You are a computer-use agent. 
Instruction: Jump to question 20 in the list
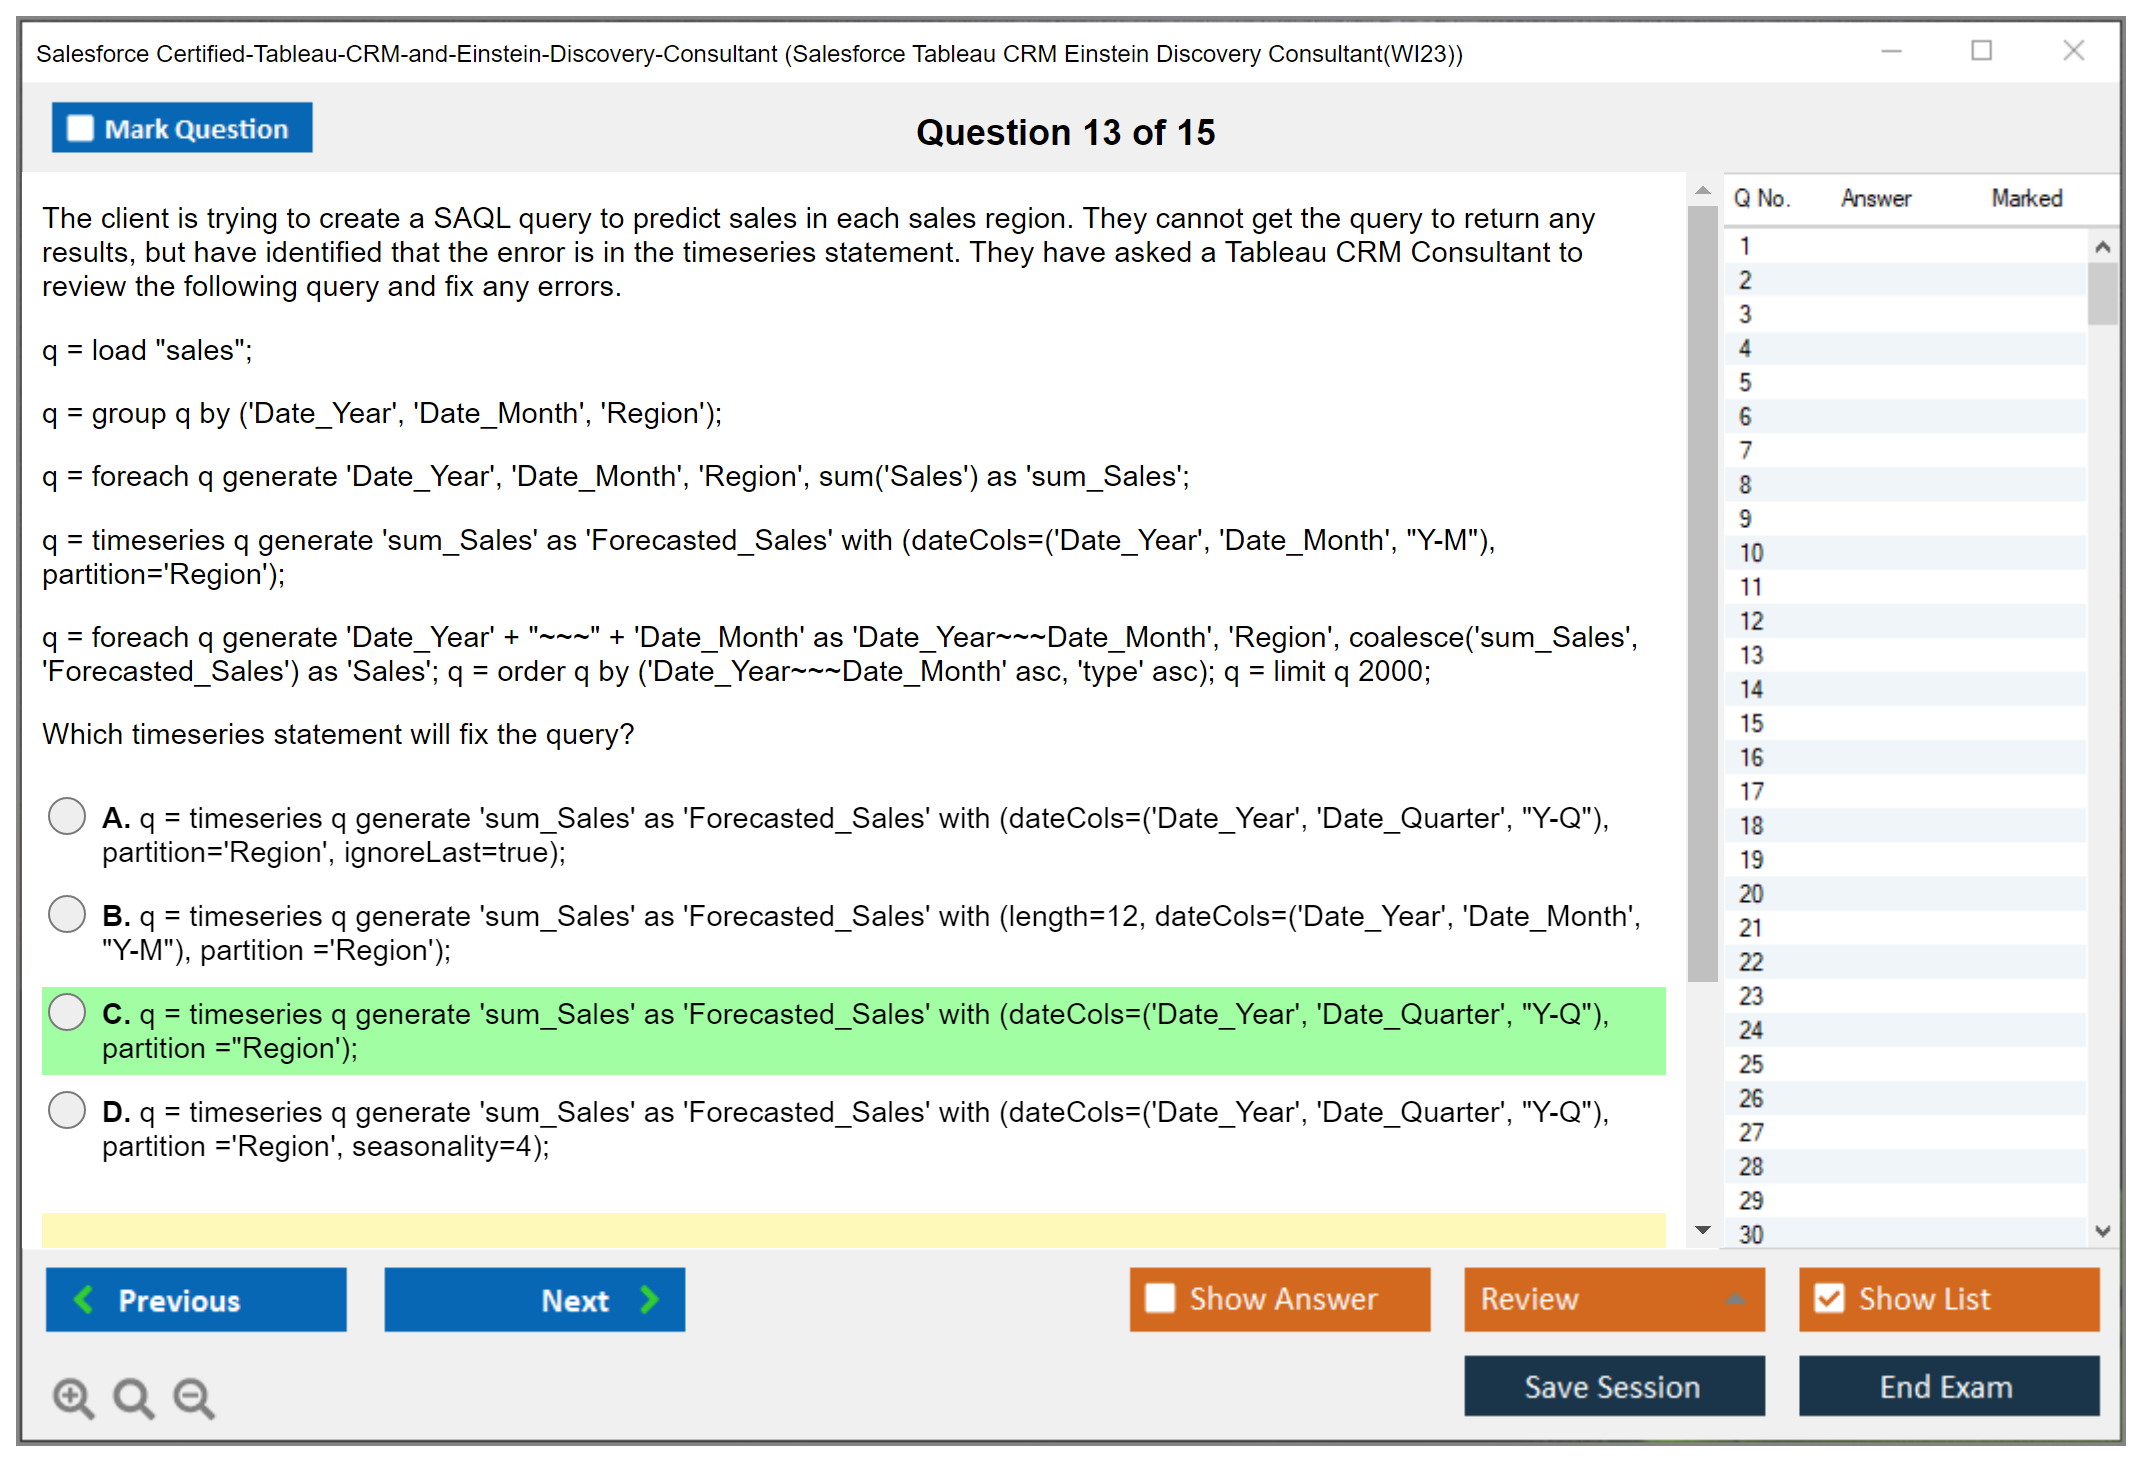1751,893
